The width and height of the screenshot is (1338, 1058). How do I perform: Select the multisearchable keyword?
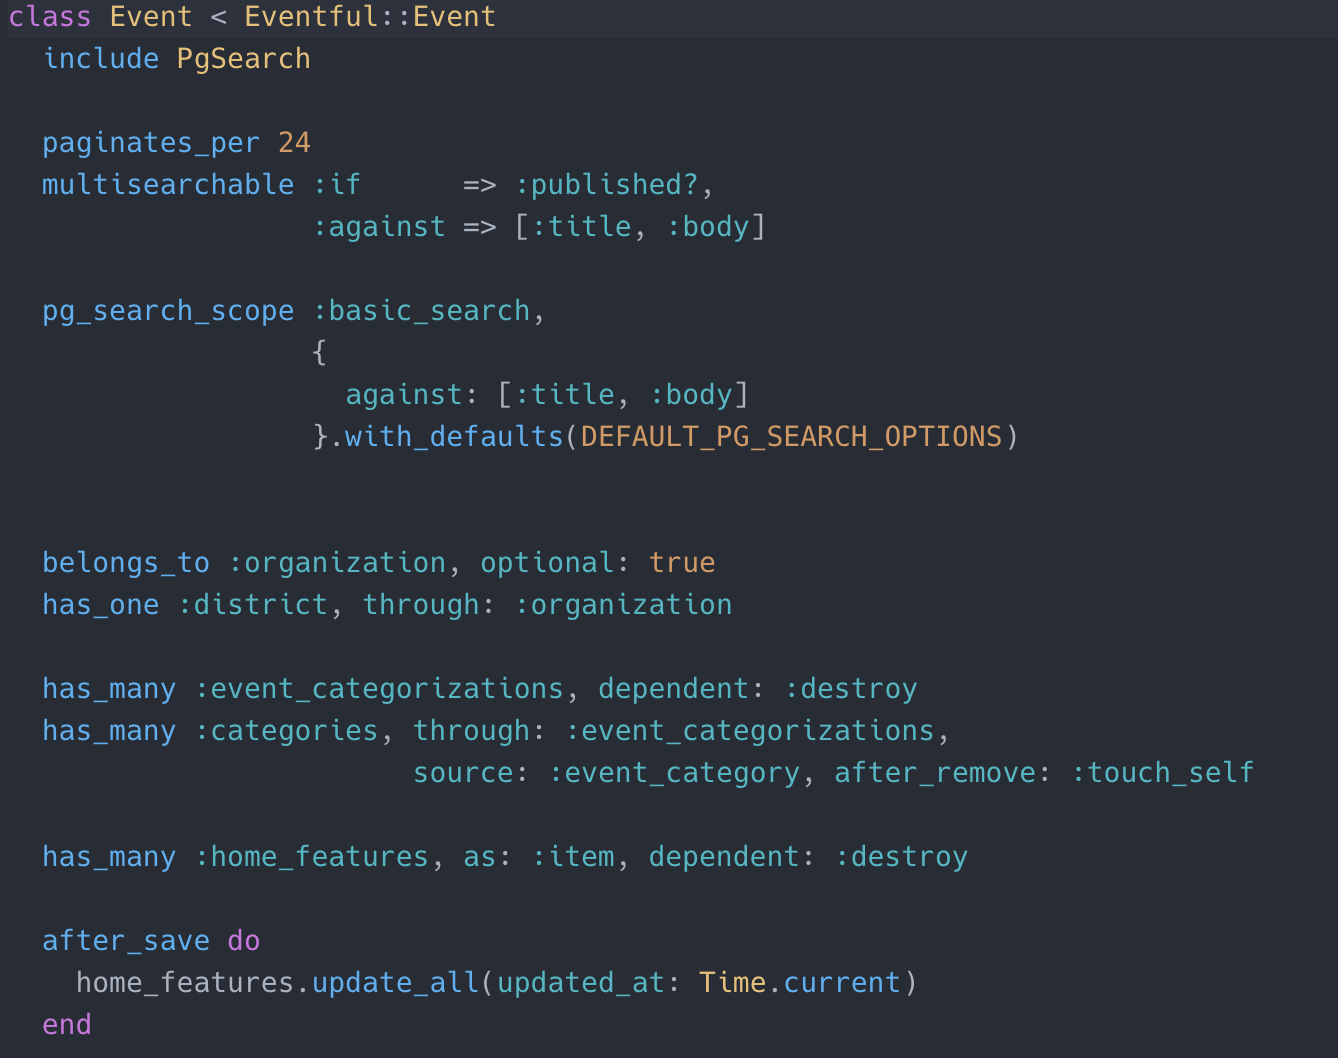click(167, 184)
